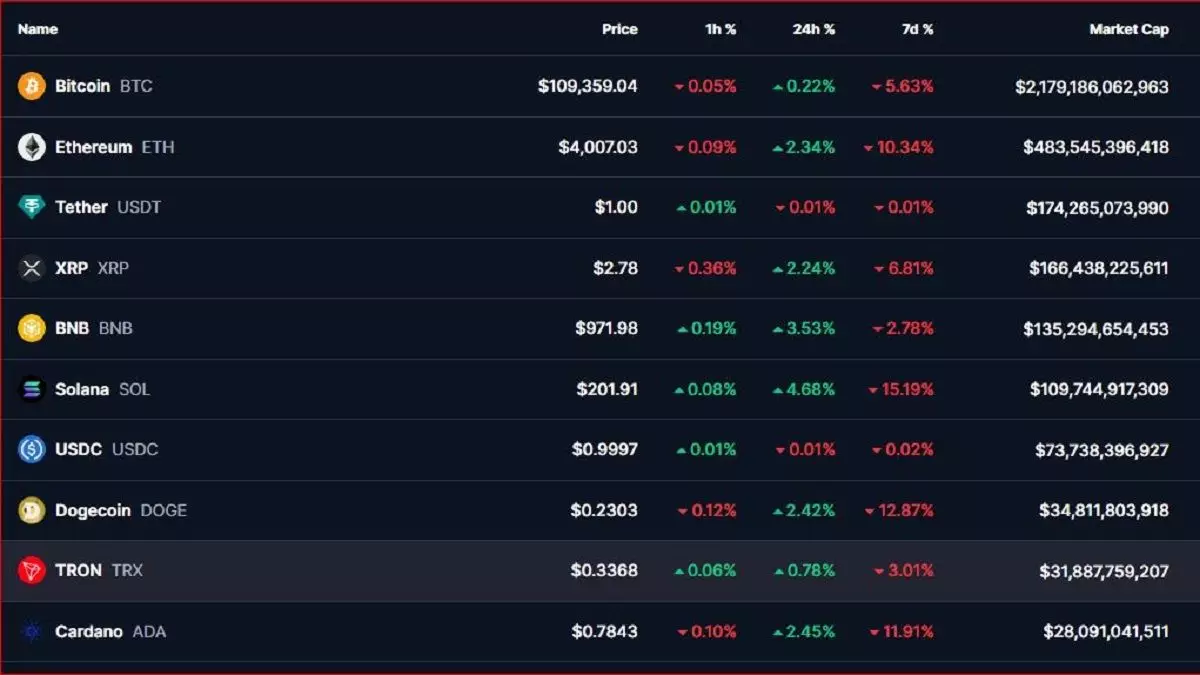
Task: Sort by the 1h % column header
Action: click(x=720, y=29)
